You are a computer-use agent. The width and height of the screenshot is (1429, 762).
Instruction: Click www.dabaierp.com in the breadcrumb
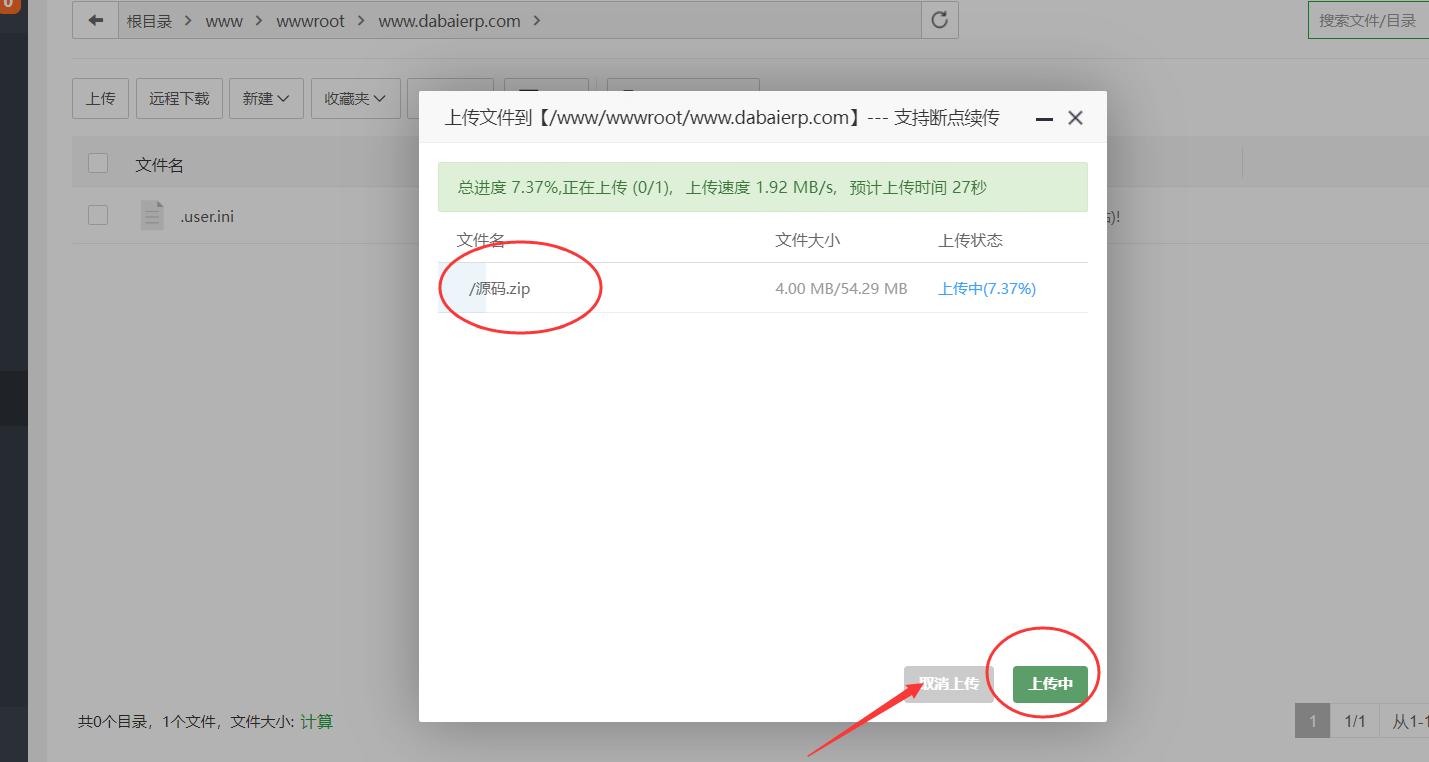(449, 20)
